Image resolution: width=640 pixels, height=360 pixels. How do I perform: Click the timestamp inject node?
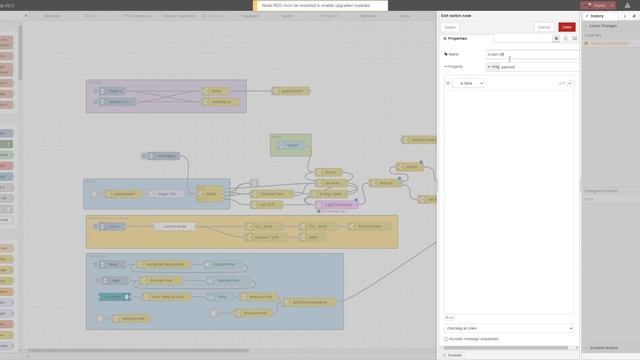163,156
